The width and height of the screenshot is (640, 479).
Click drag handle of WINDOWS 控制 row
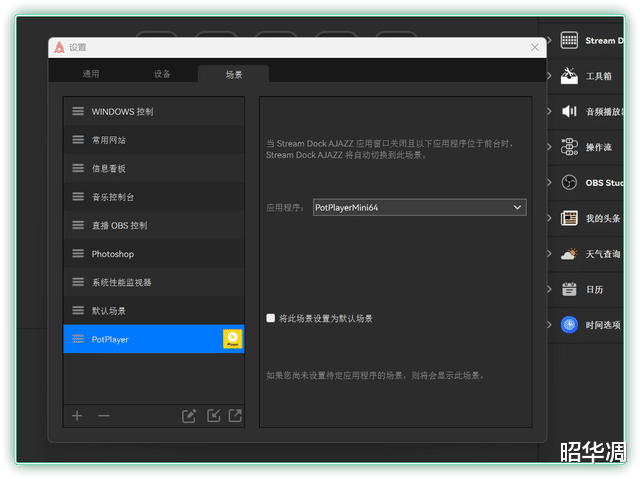(x=78, y=111)
